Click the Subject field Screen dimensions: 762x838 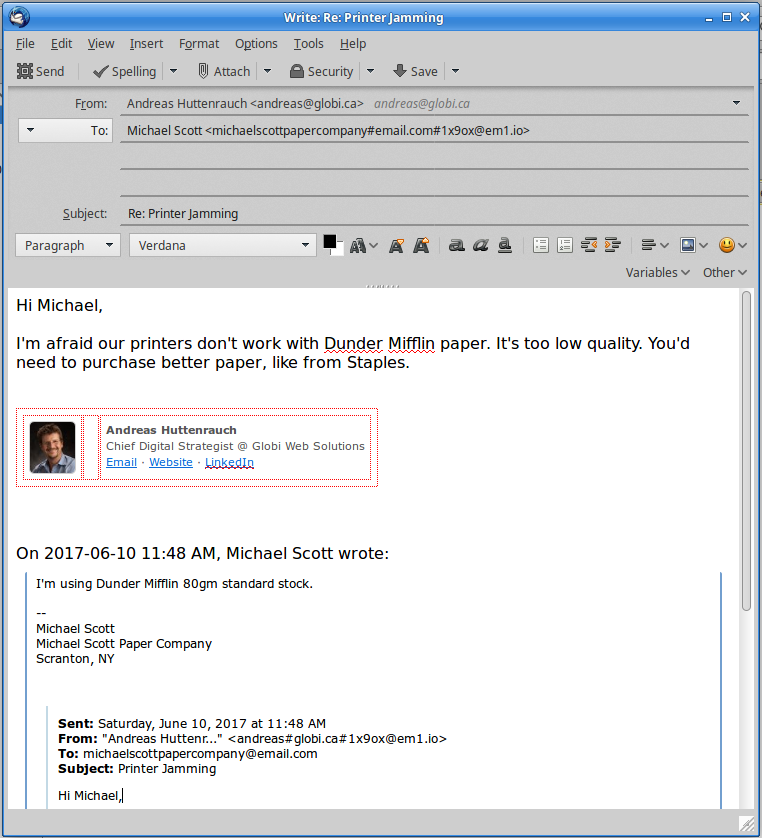click(x=434, y=213)
